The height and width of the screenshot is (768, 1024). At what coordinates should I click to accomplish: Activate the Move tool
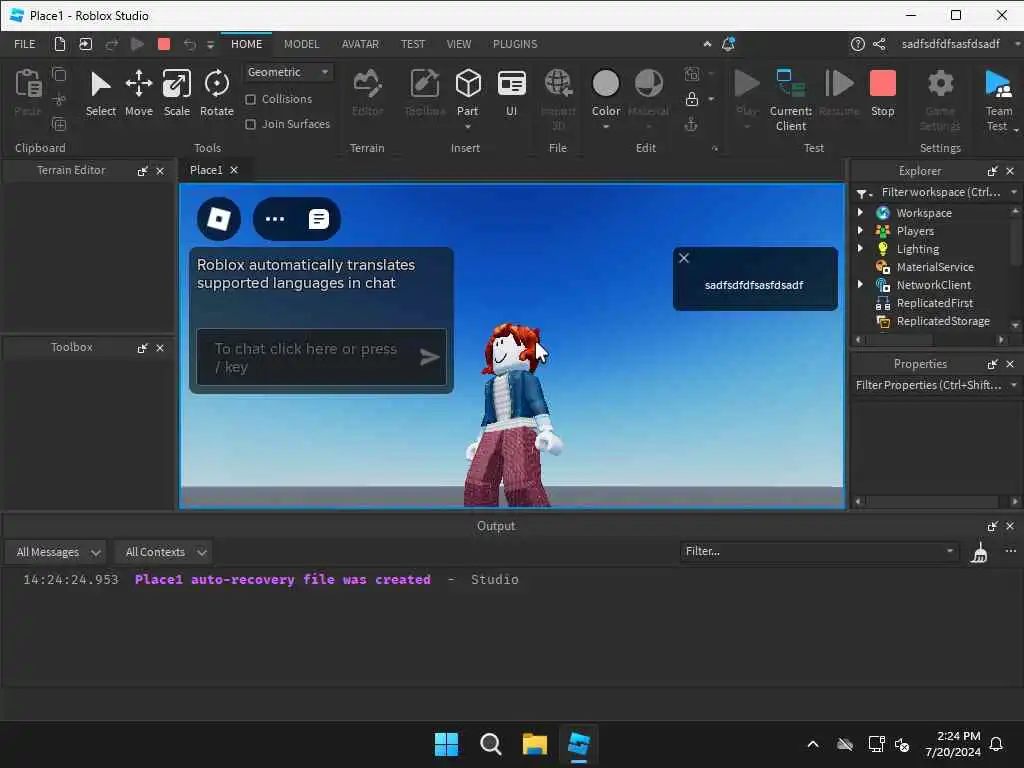tap(138, 93)
